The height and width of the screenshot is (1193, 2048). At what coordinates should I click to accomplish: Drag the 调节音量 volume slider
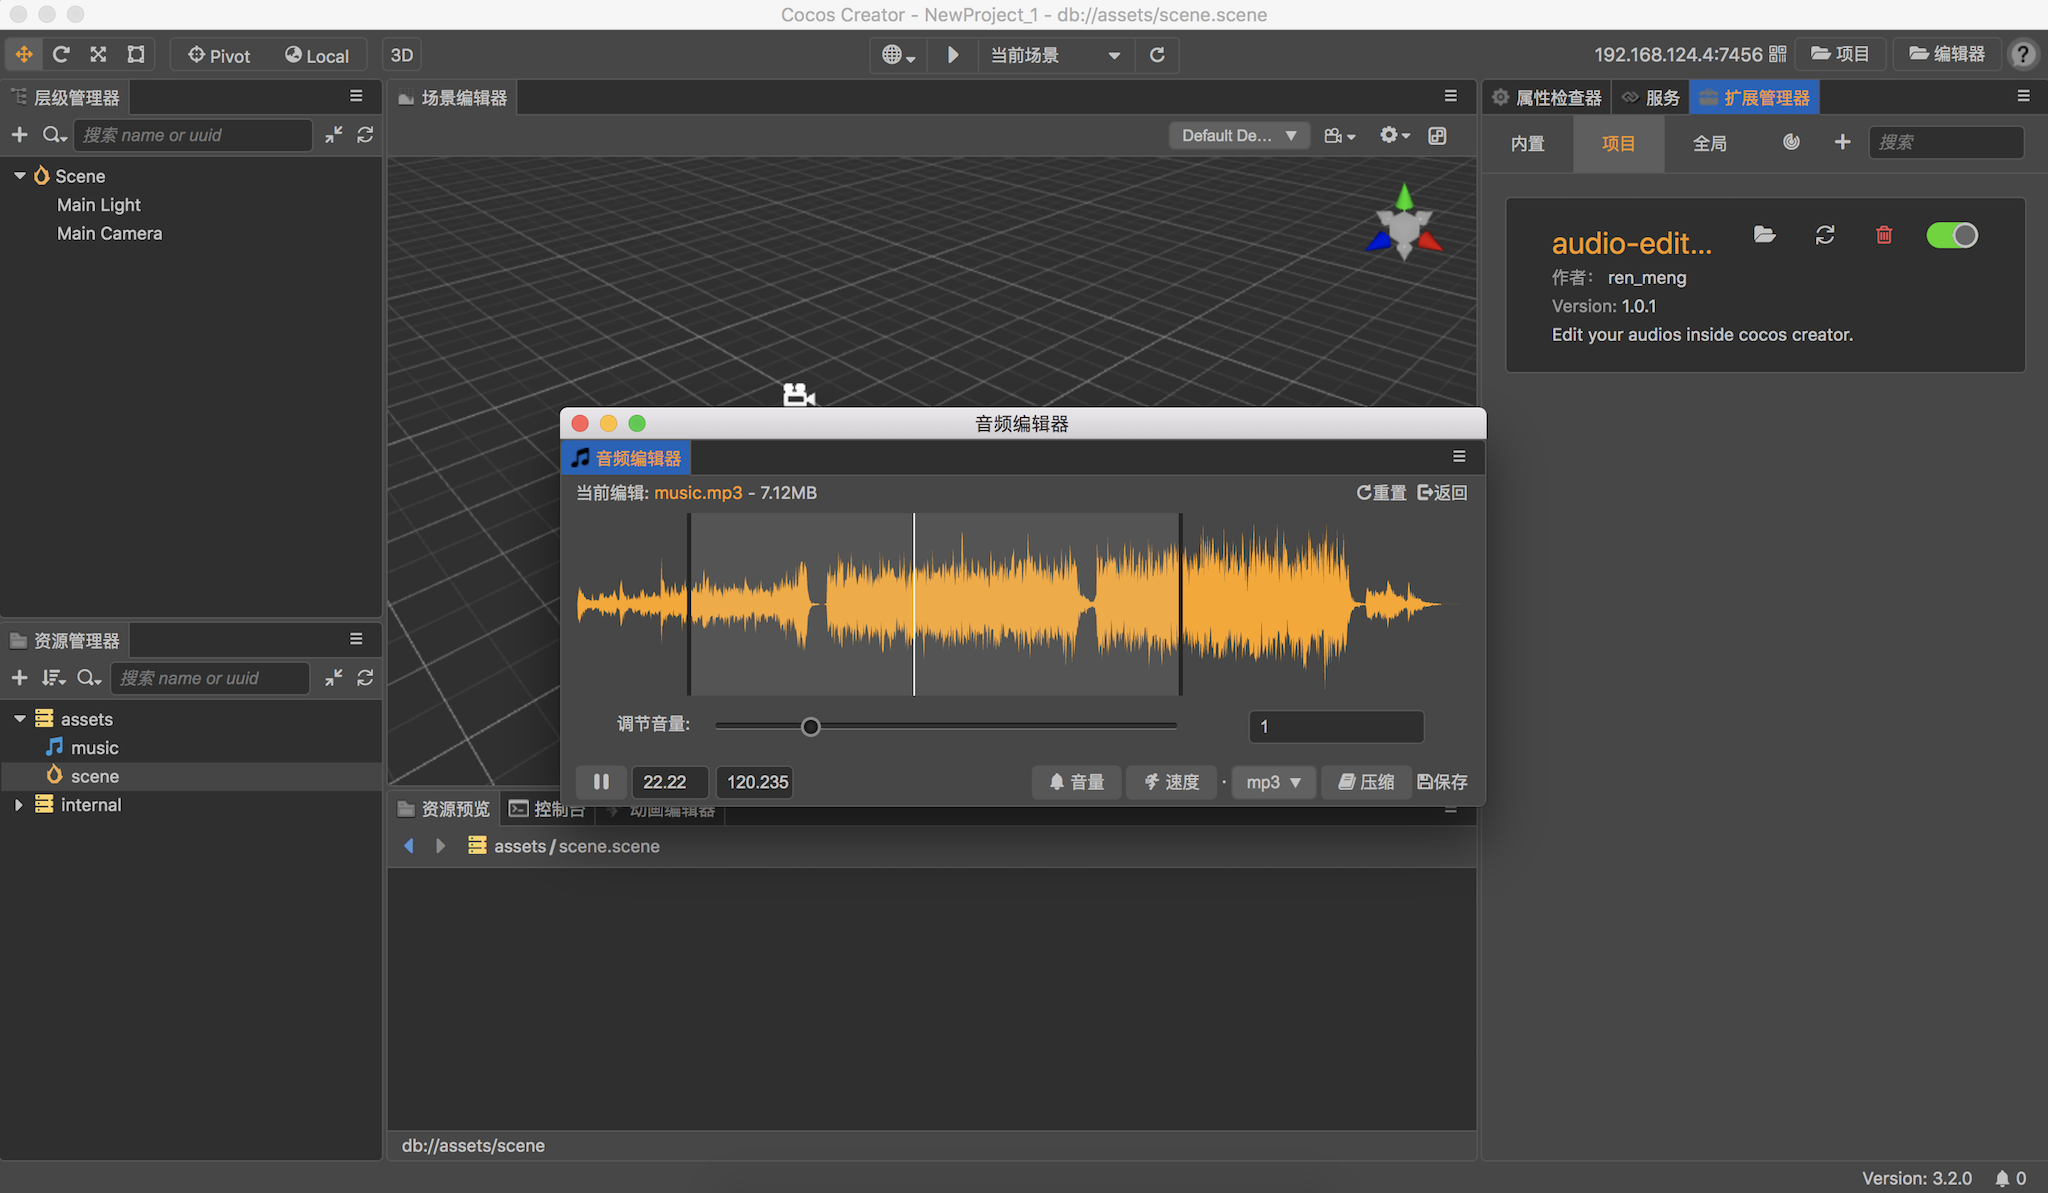pyautogui.click(x=810, y=724)
